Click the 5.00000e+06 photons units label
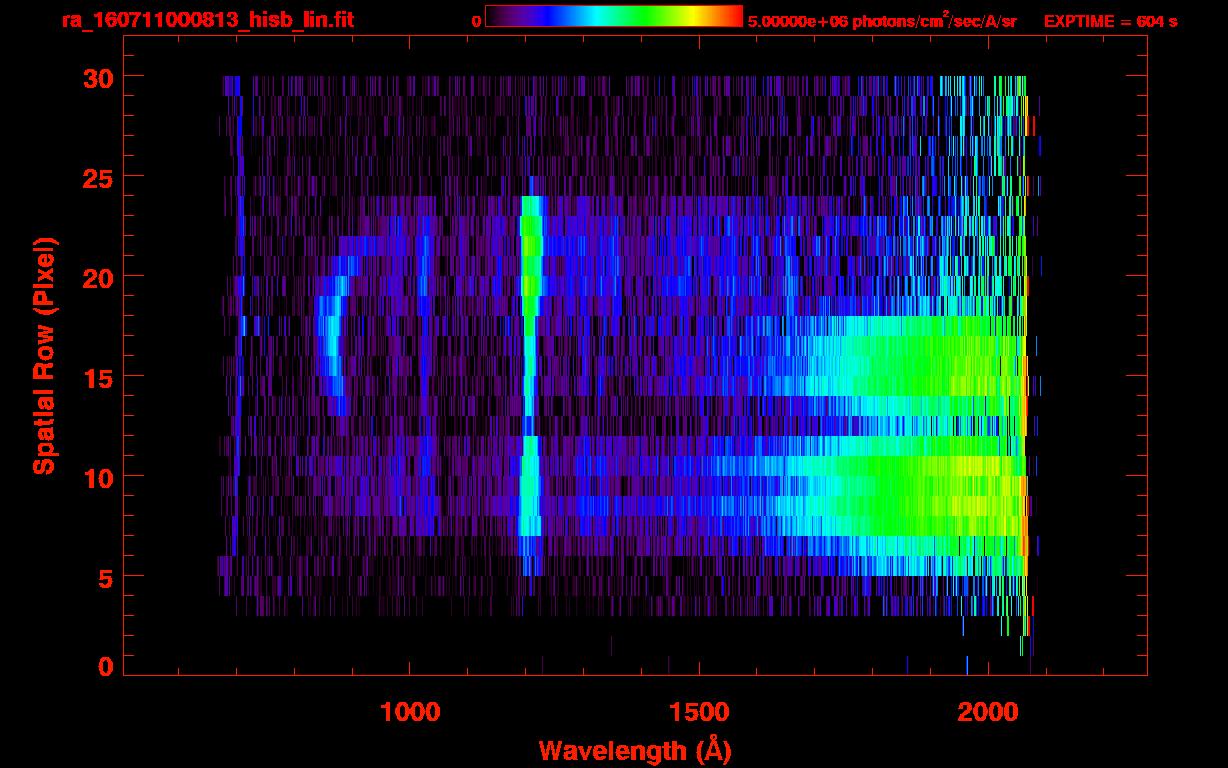Image resolution: width=1228 pixels, height=768 pixels. coord(881,21)
